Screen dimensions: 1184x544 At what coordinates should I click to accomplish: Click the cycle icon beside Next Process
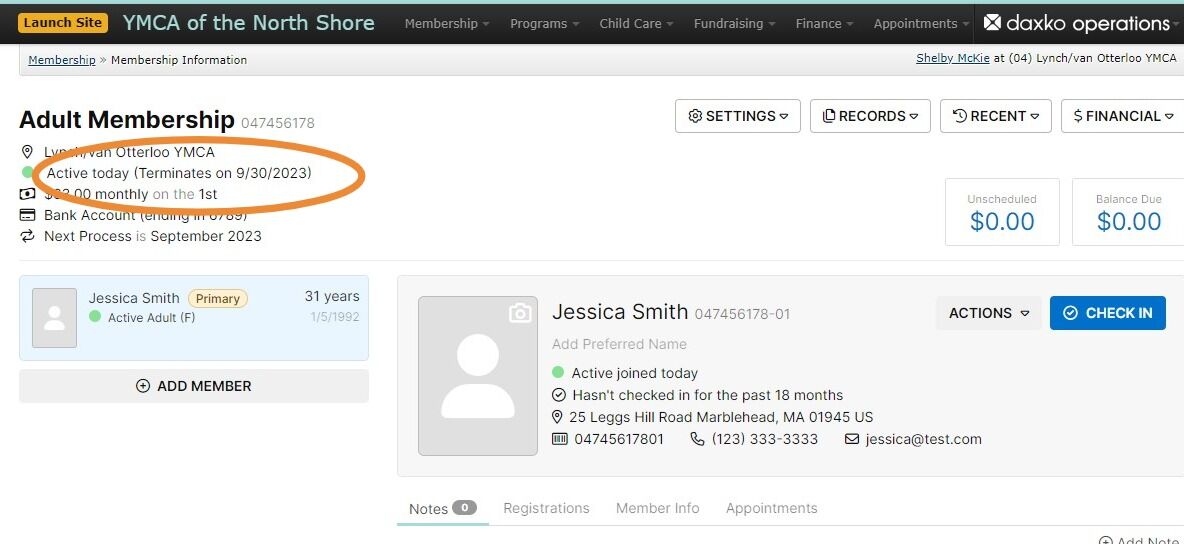[27, 236]
